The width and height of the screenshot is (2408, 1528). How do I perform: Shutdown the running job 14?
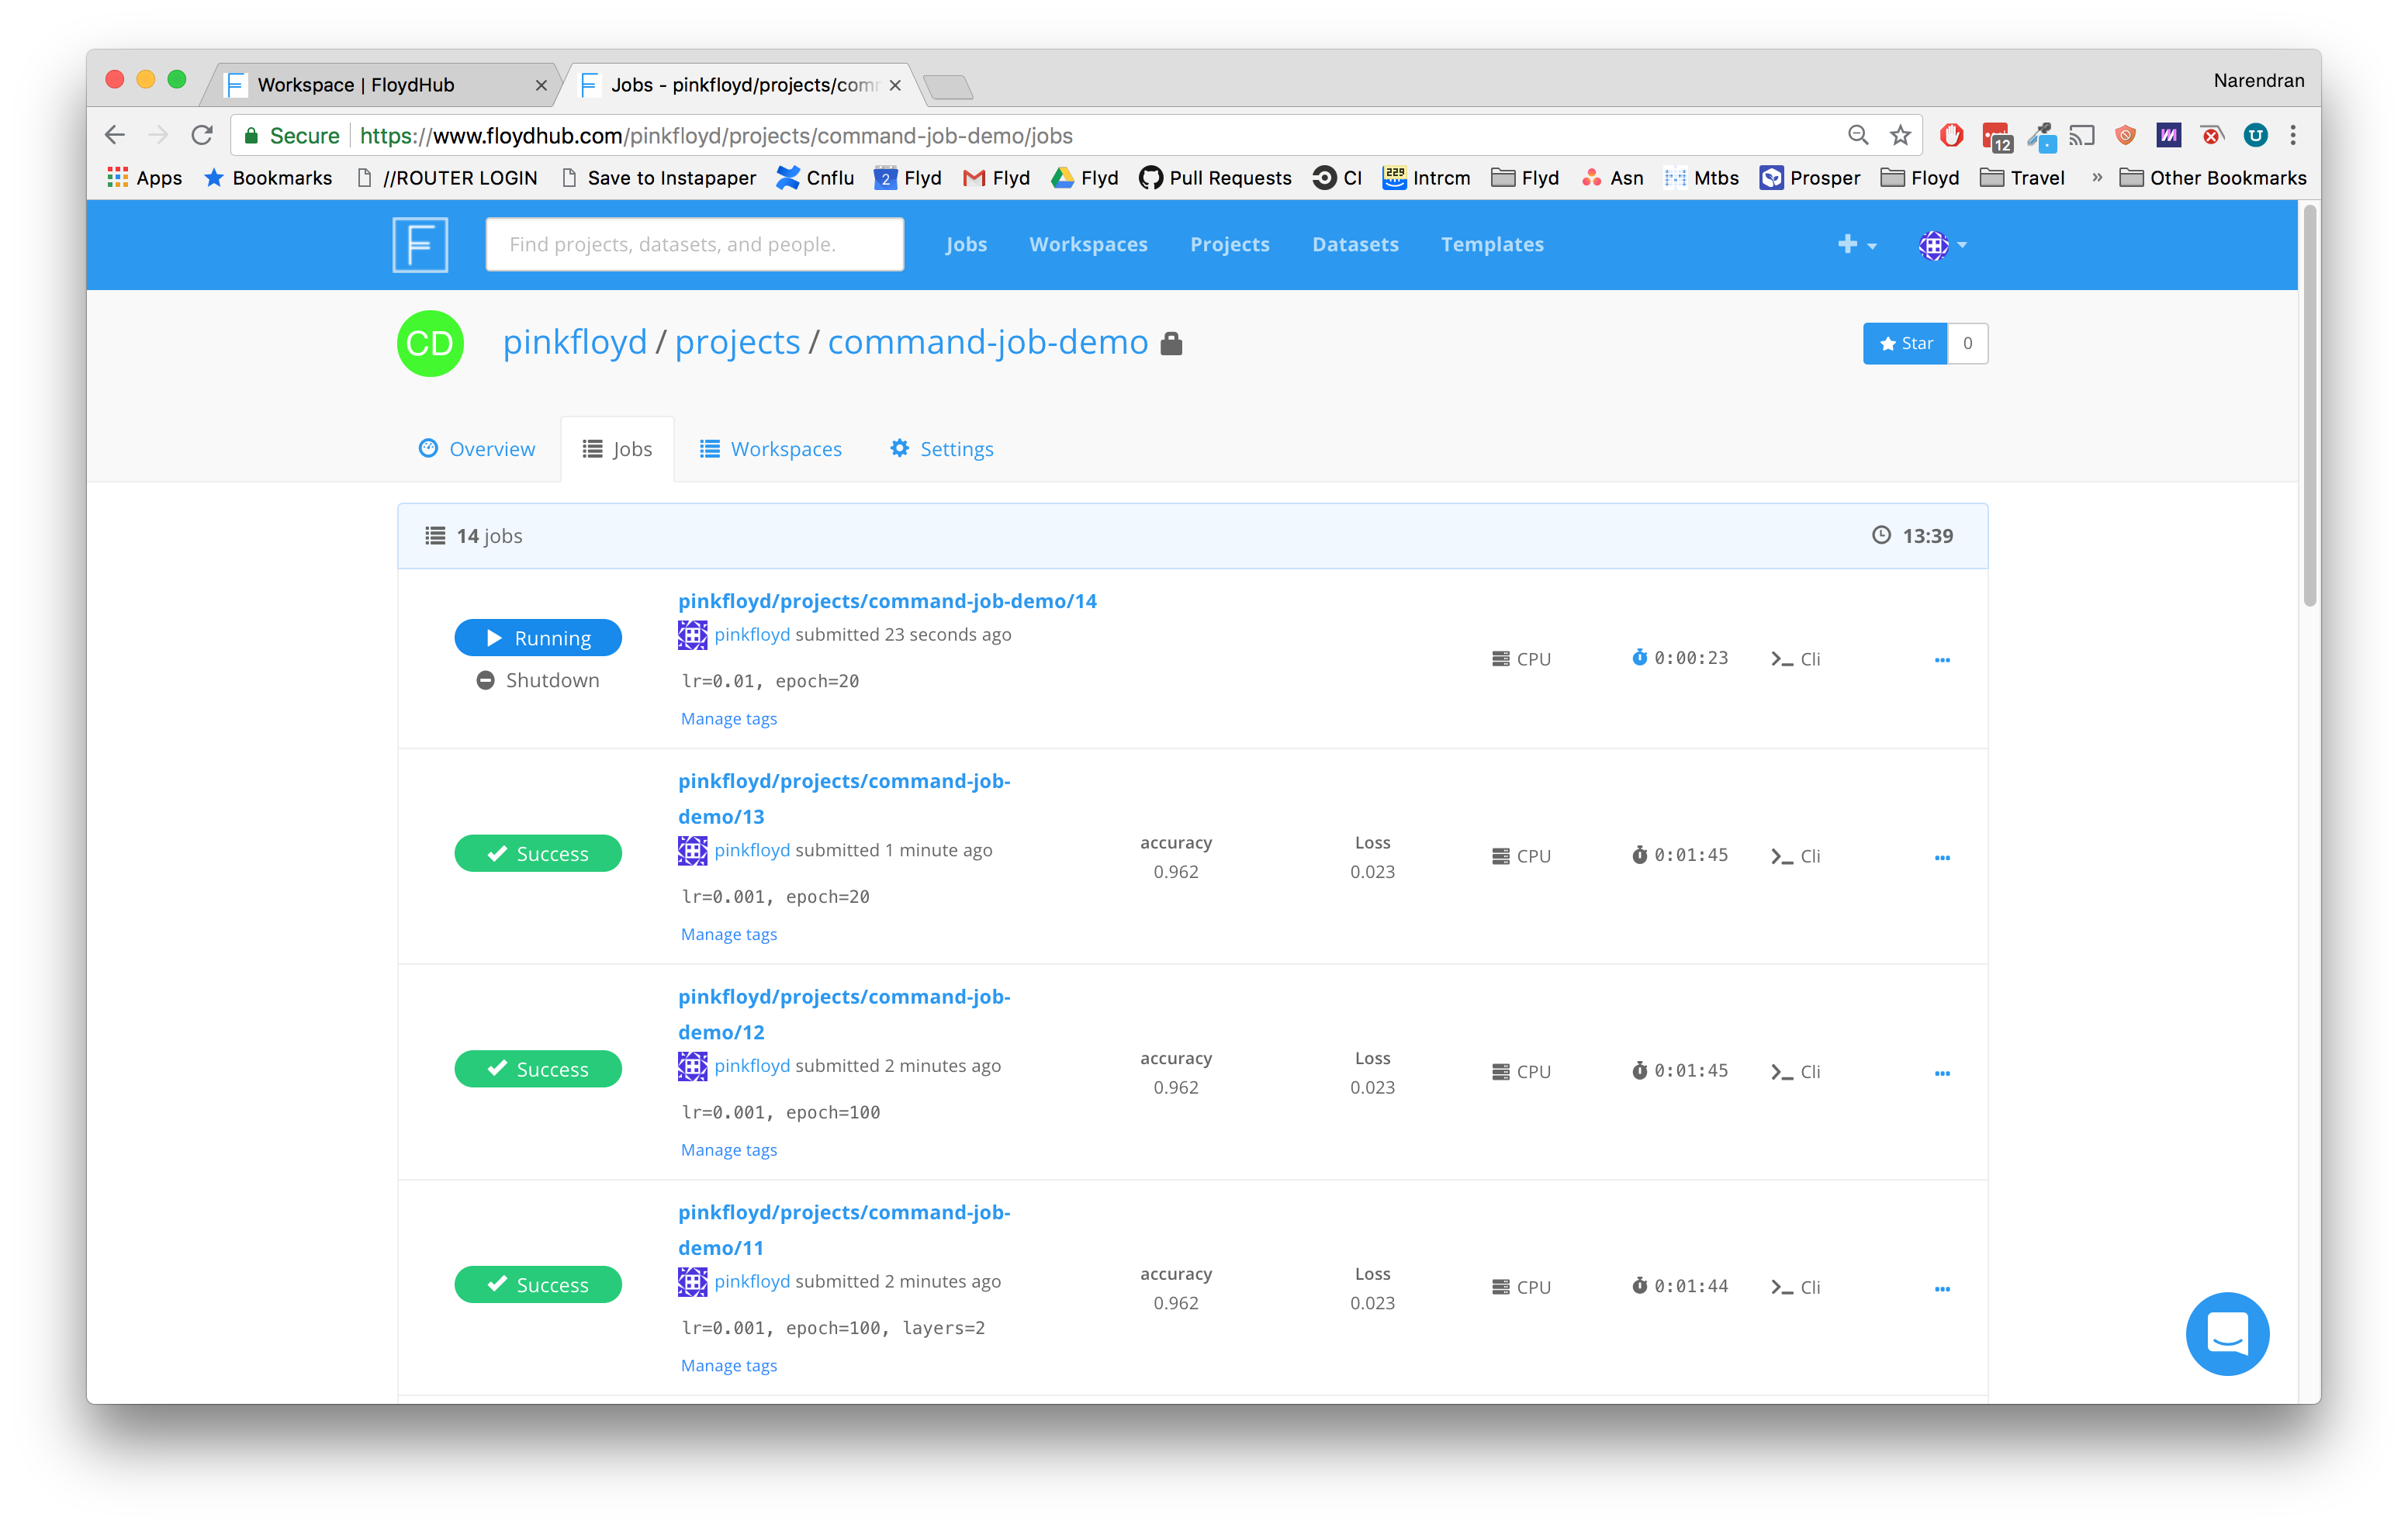[x=538, y=680]
